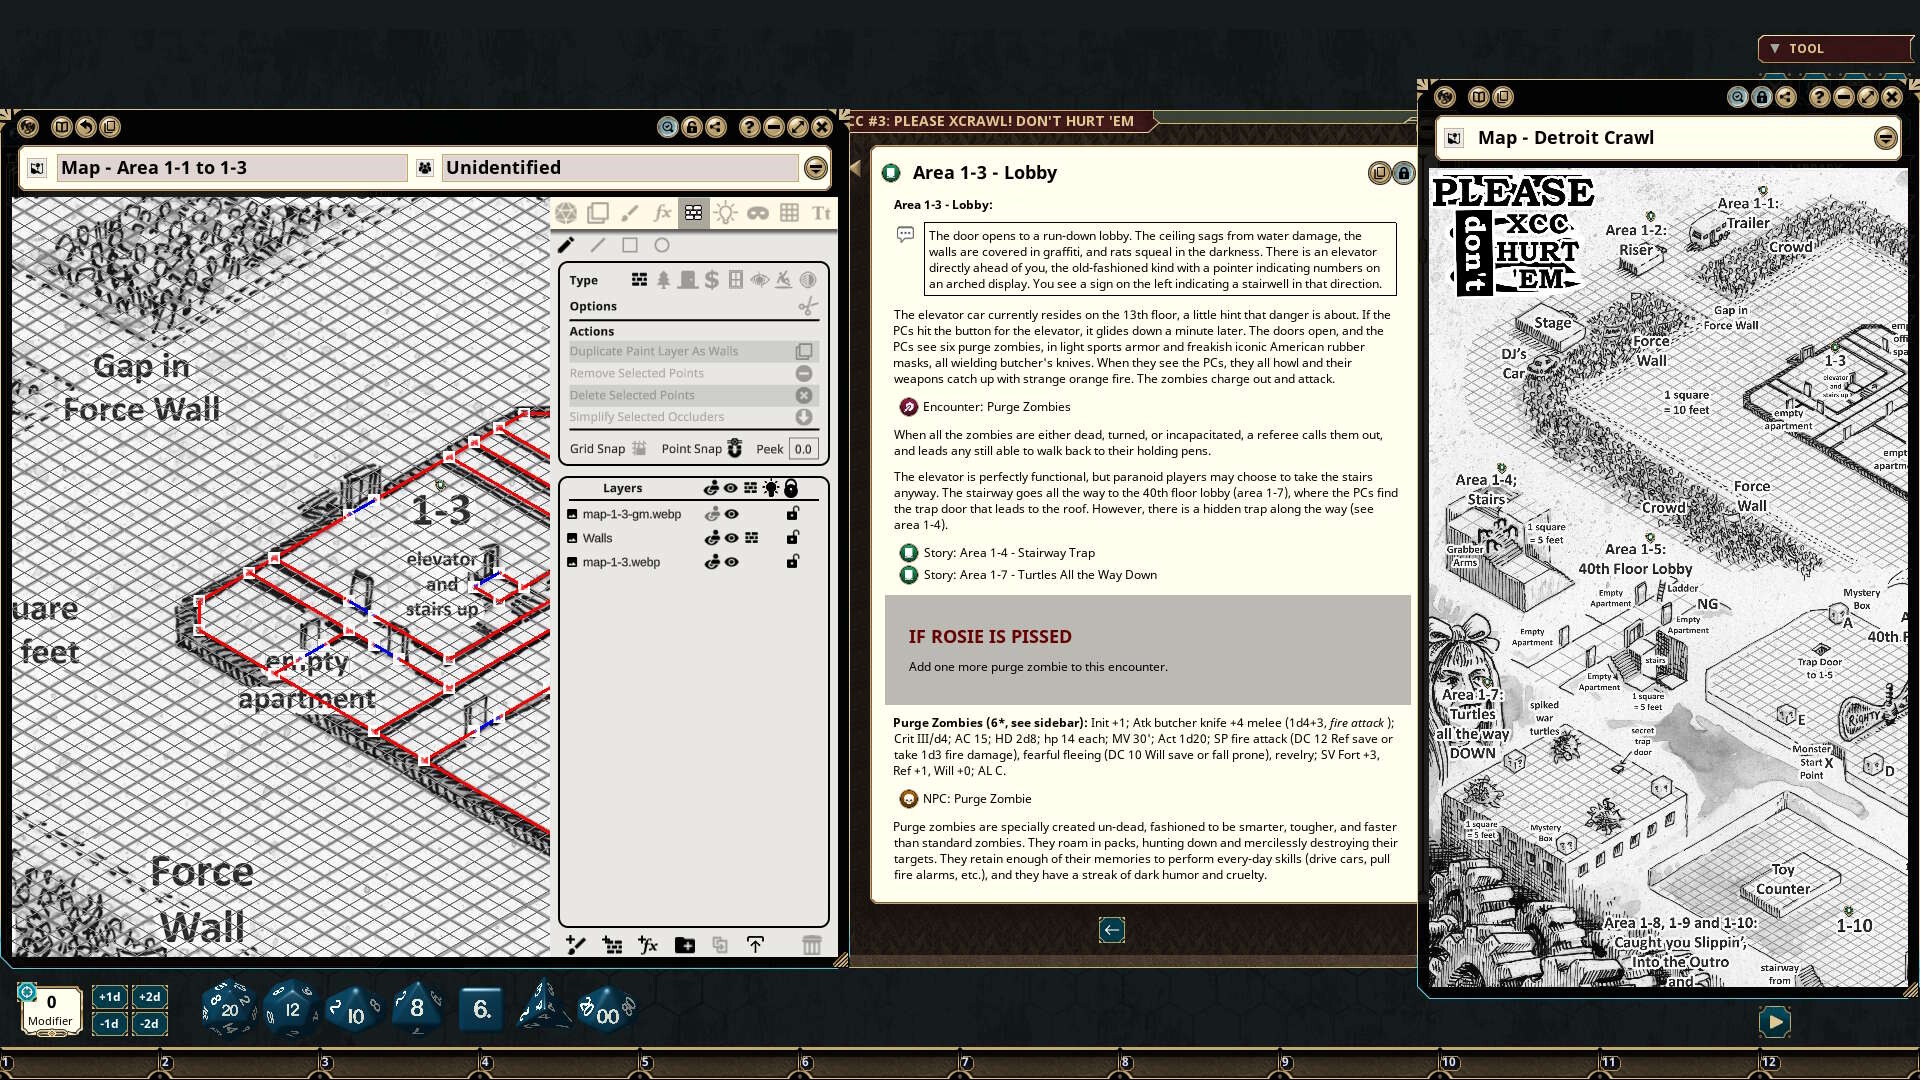
Task: Toggle Grid Snap option
Action: [x=637, y=448]
